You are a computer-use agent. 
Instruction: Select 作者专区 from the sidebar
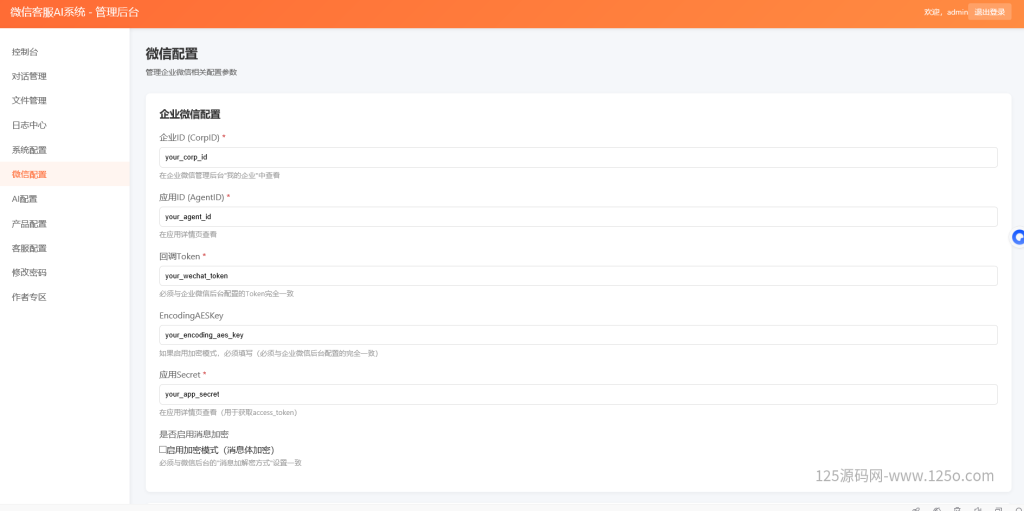pos(29,297)
